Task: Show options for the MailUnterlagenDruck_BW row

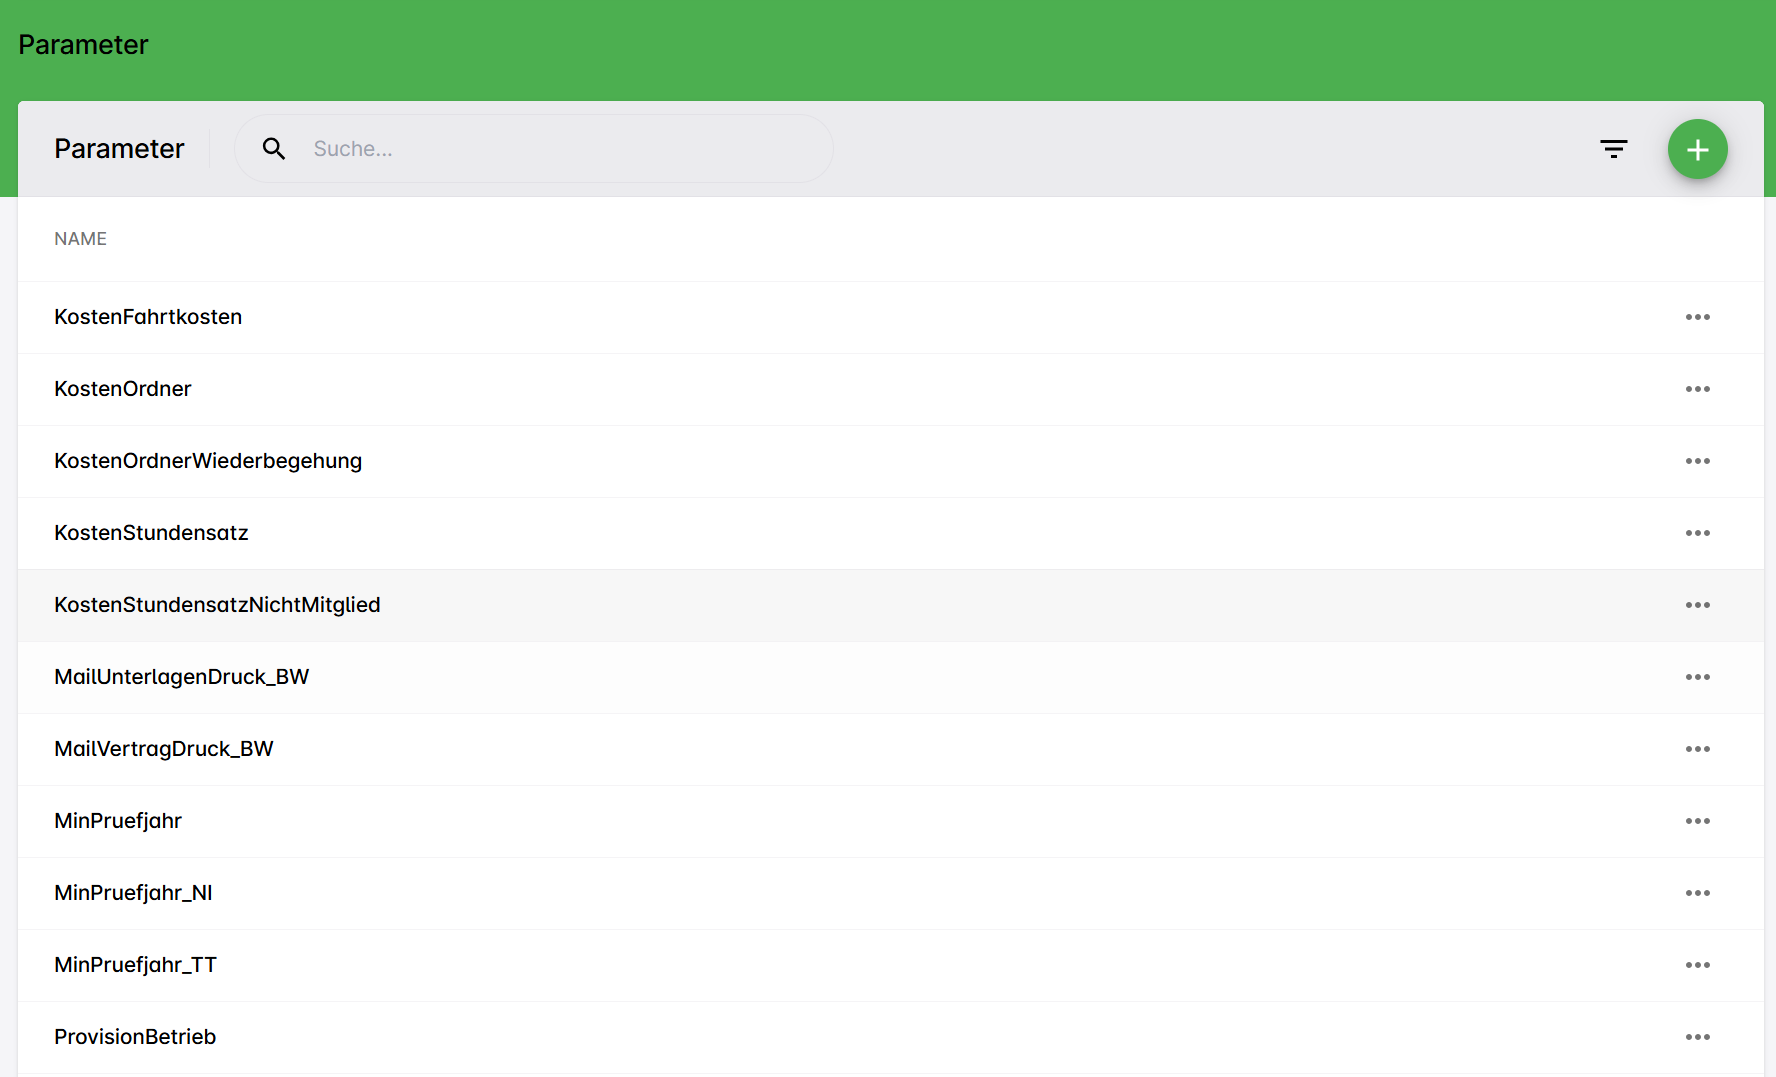Action: (1697, 677)
